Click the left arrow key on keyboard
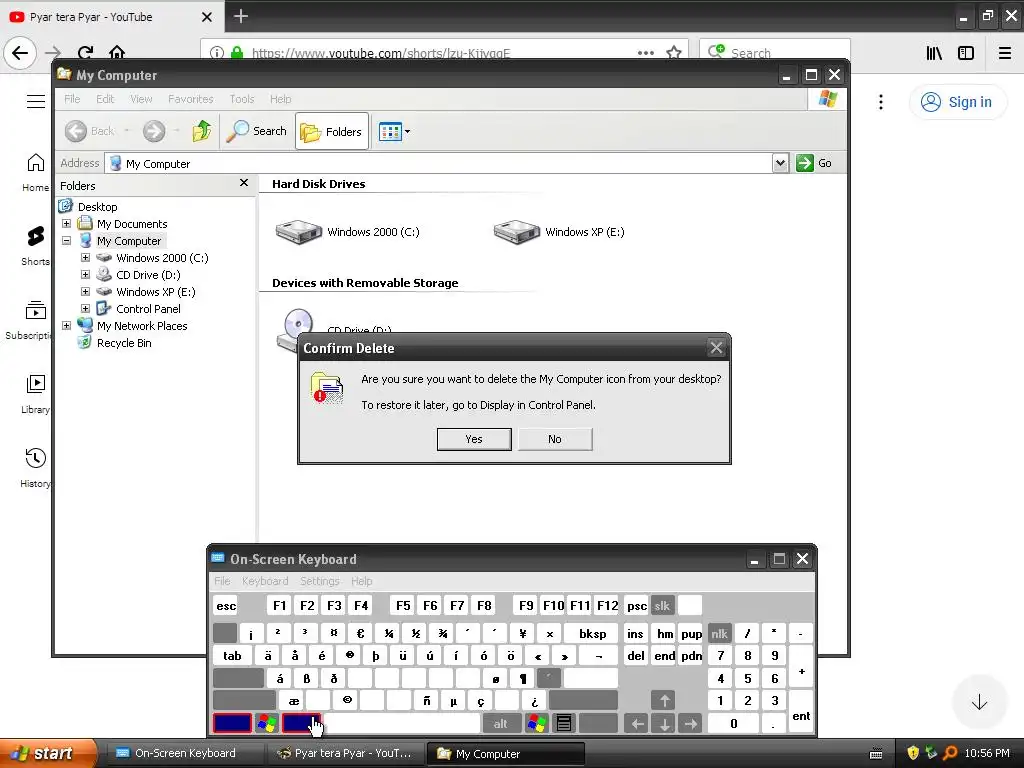This screenshot has width=1024, height=768. point(637,723)
